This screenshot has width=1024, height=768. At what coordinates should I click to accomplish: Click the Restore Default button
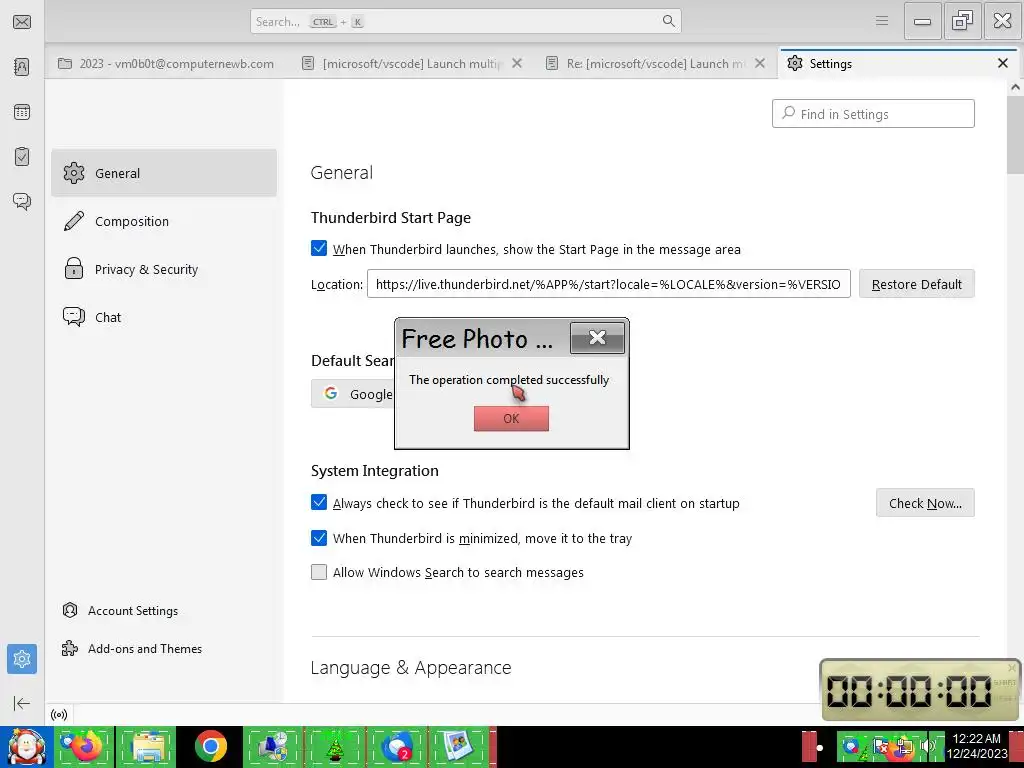pos(916,284)
